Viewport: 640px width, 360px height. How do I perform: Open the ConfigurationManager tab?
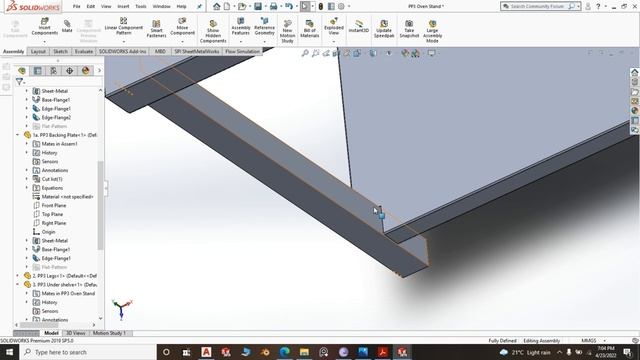tap(53, 71)
